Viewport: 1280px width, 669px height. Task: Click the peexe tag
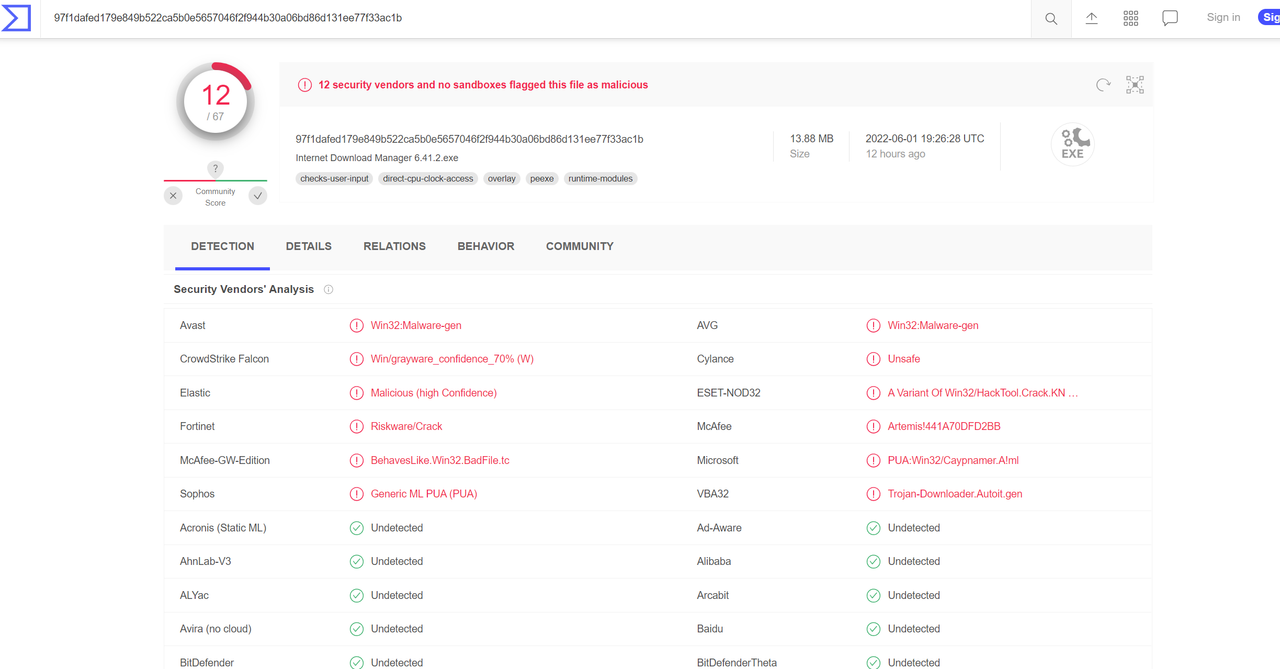point(542,179)
